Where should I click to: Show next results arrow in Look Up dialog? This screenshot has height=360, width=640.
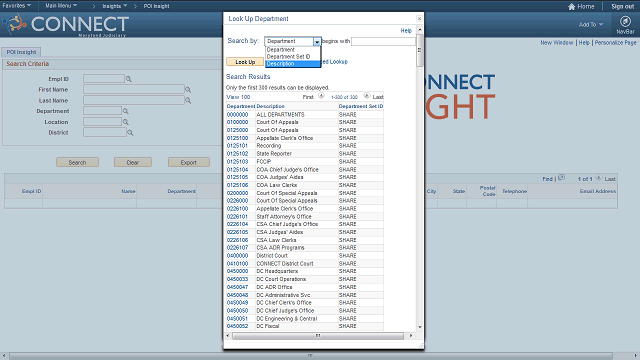click(367, 96)
